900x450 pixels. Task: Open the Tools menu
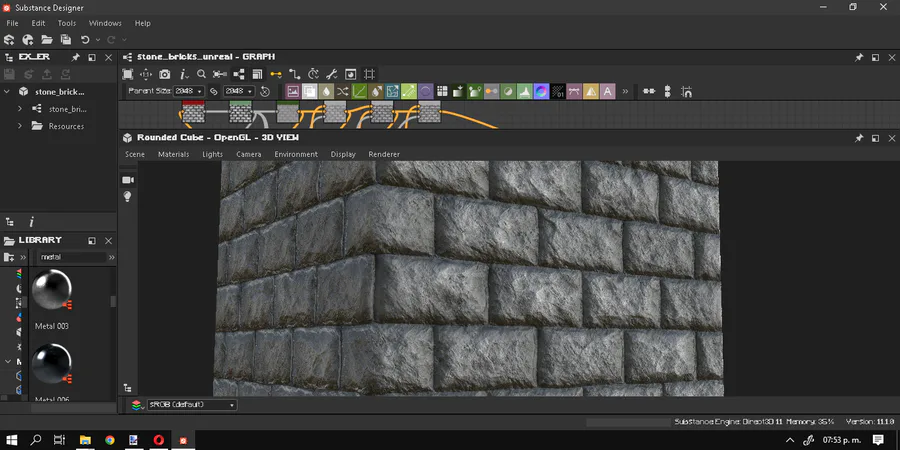click(67, 23)
